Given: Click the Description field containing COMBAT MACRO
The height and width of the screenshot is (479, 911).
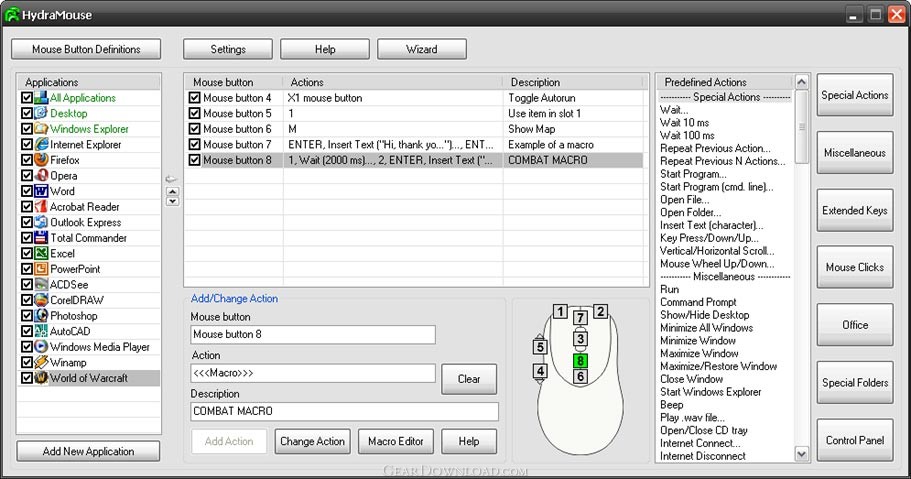Looking at the screenshot, I should (x=345, y=411).
